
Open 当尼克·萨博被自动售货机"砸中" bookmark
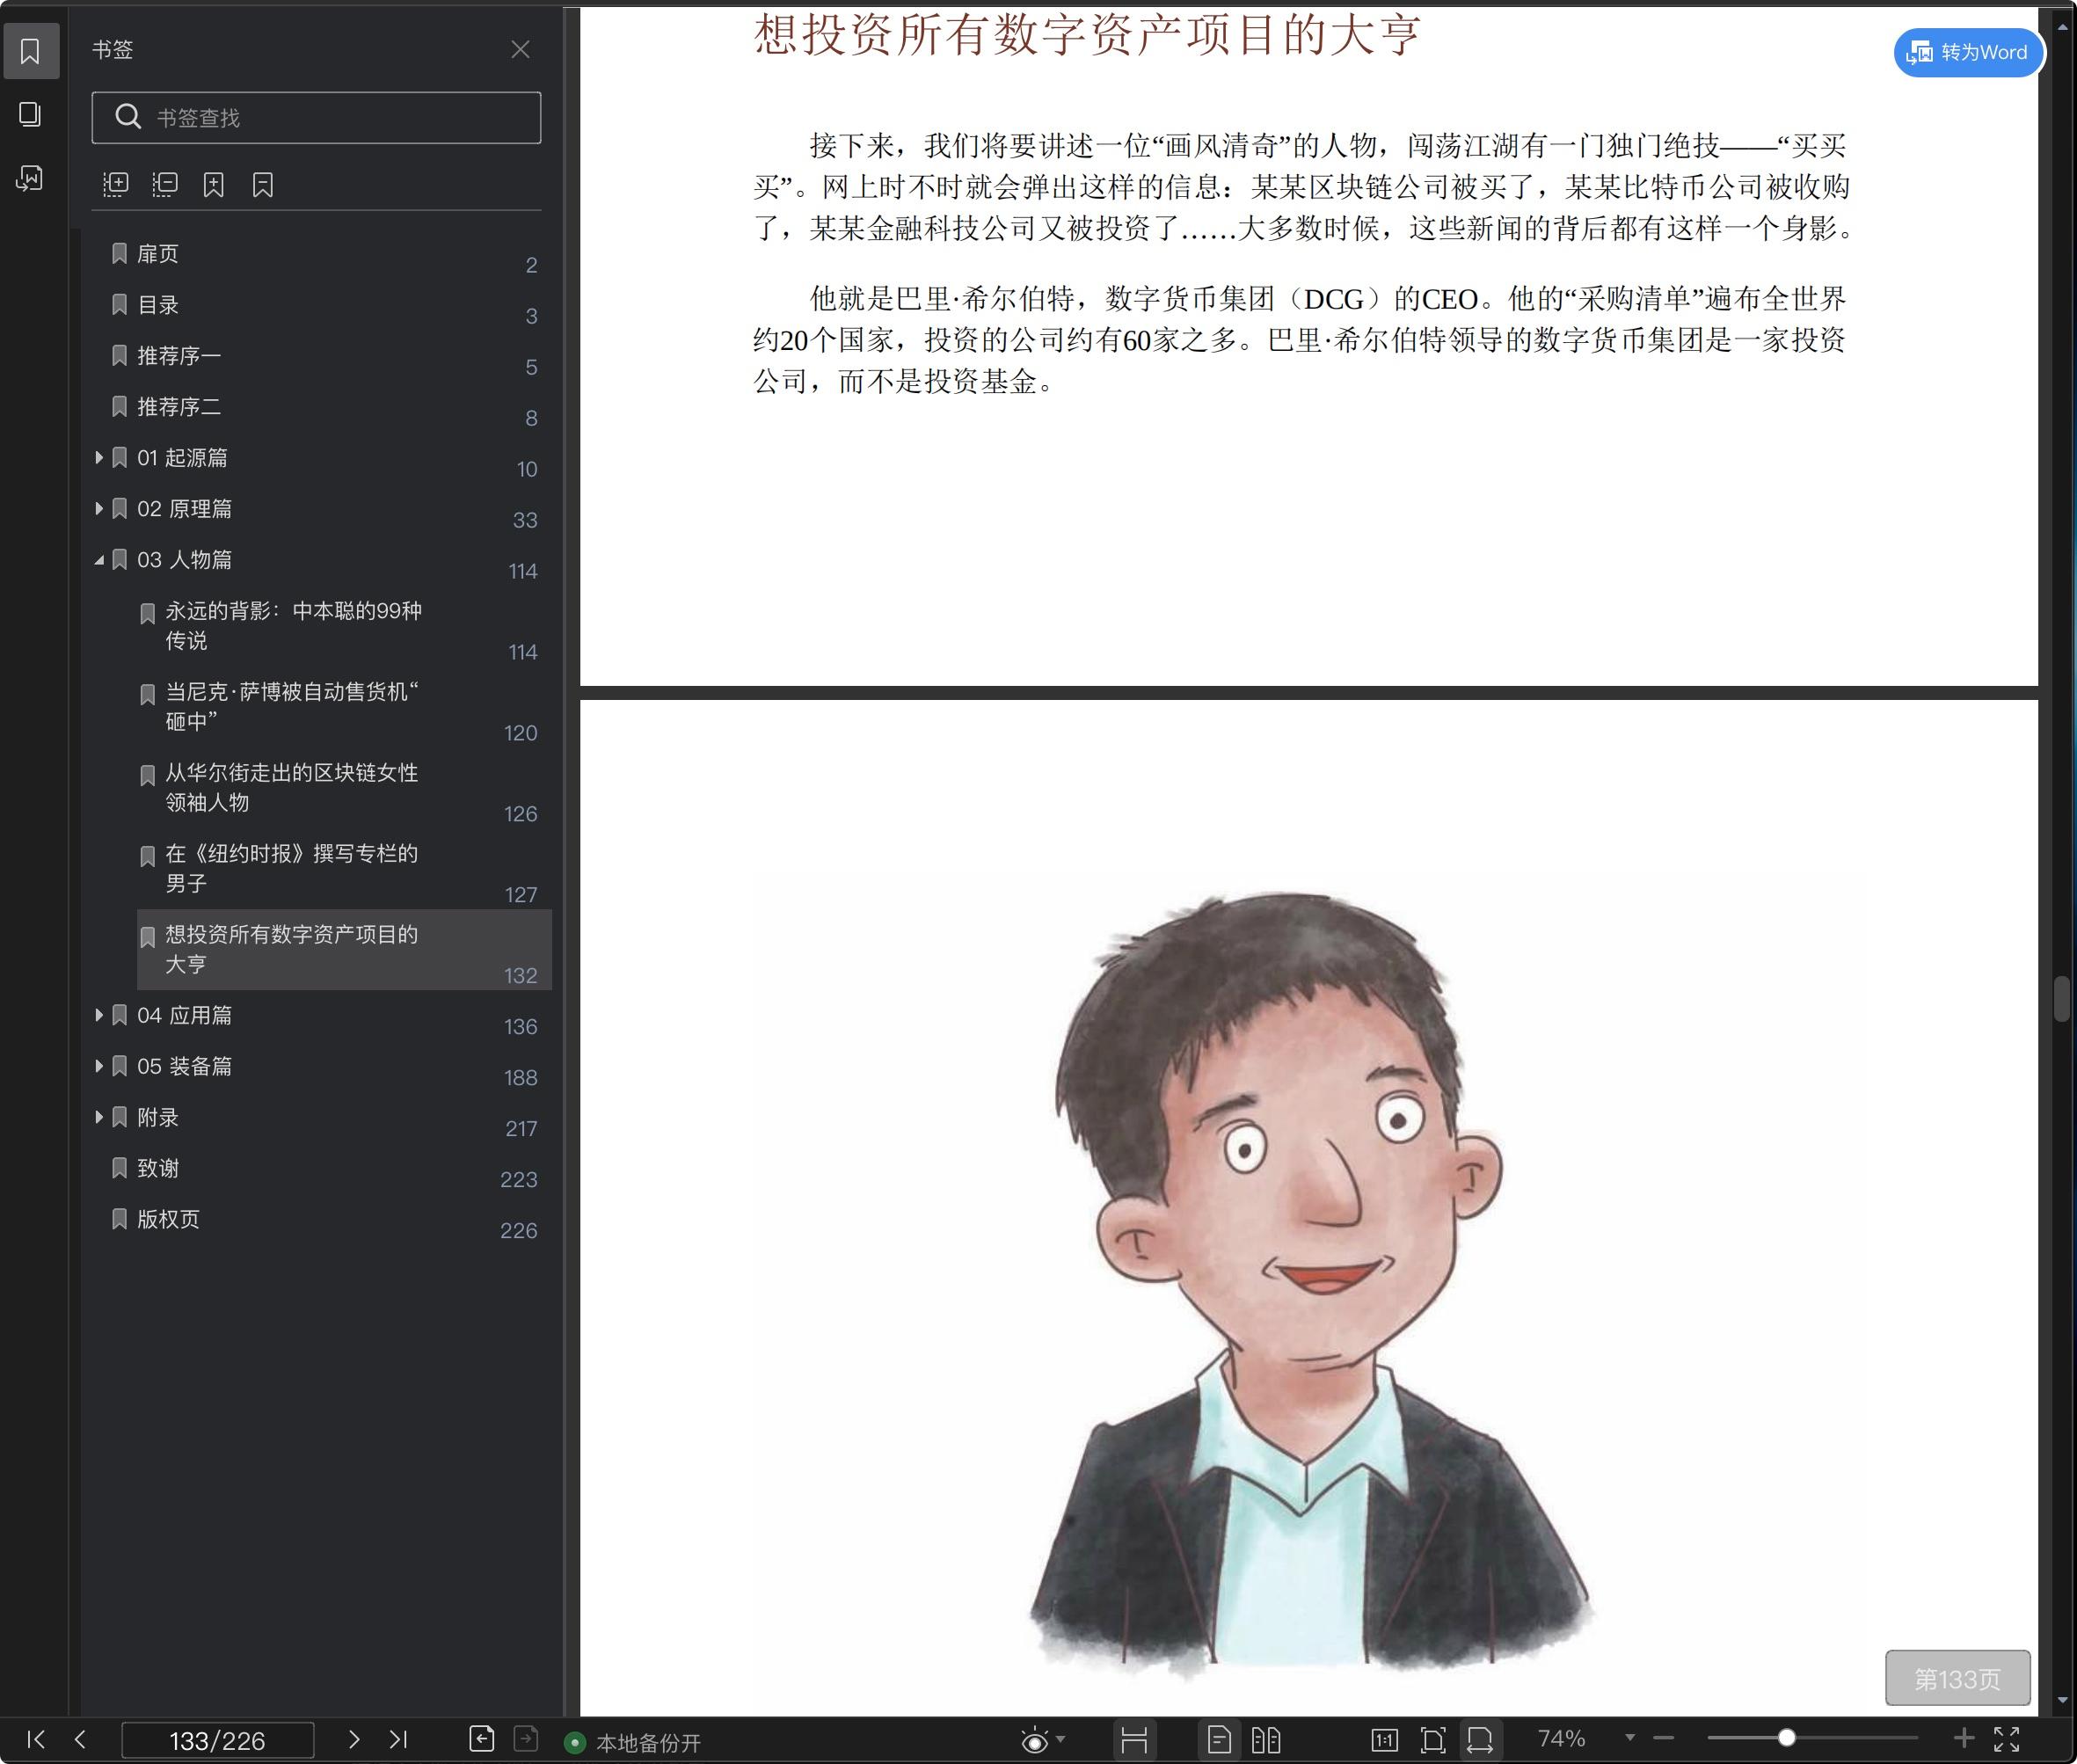point(292,706)
